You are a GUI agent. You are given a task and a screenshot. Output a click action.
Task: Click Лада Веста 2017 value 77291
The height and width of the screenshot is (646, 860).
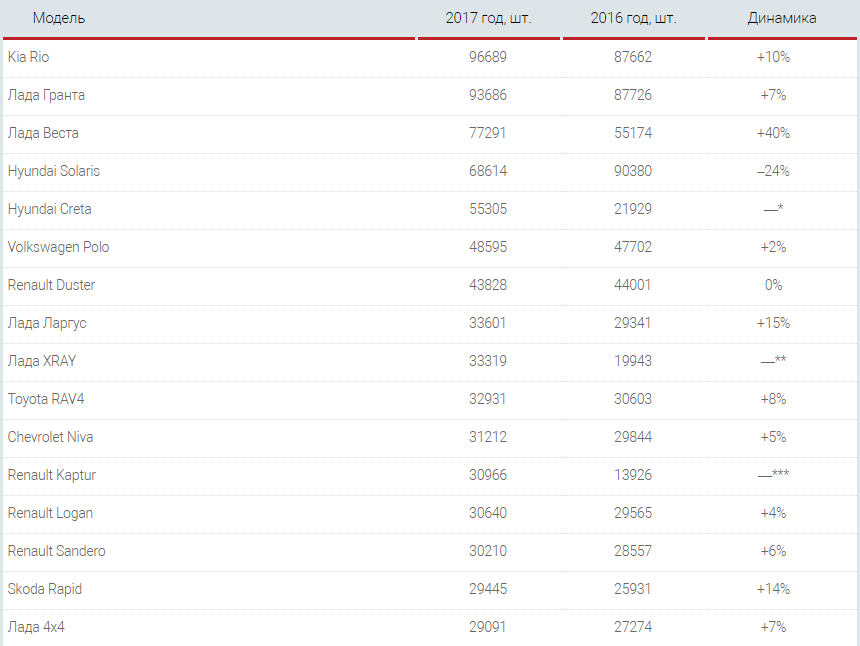488,133
